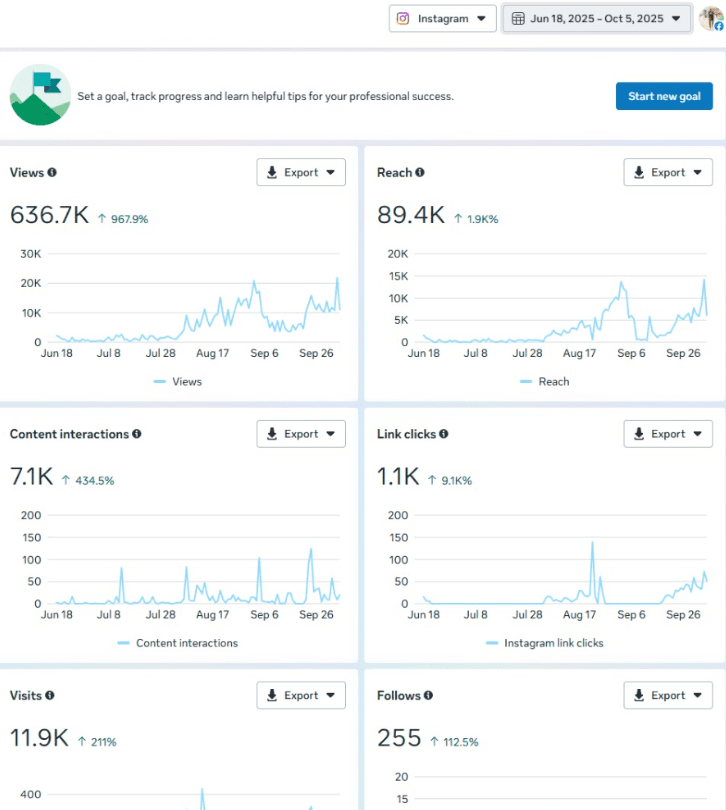Open the info tooltip next to Visits
Screen dimensions: 726x810
tap(48, 695)
